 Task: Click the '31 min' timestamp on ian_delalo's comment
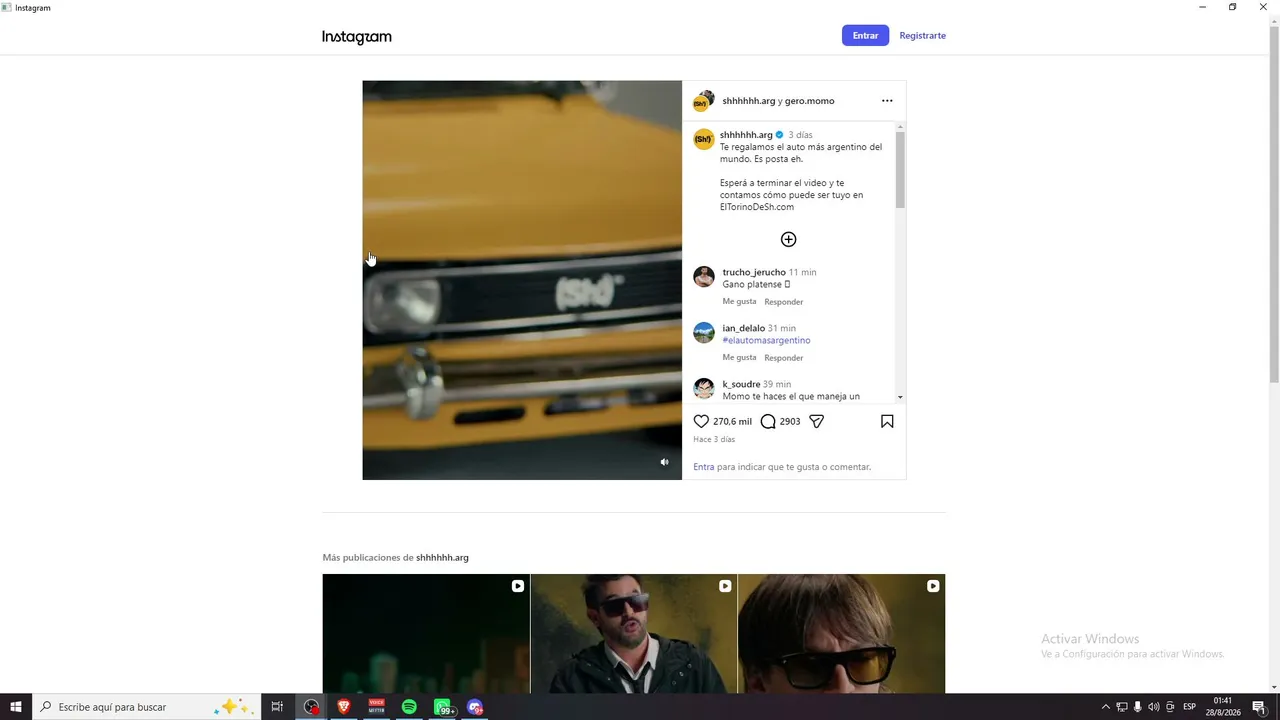(x=782, y=328)
